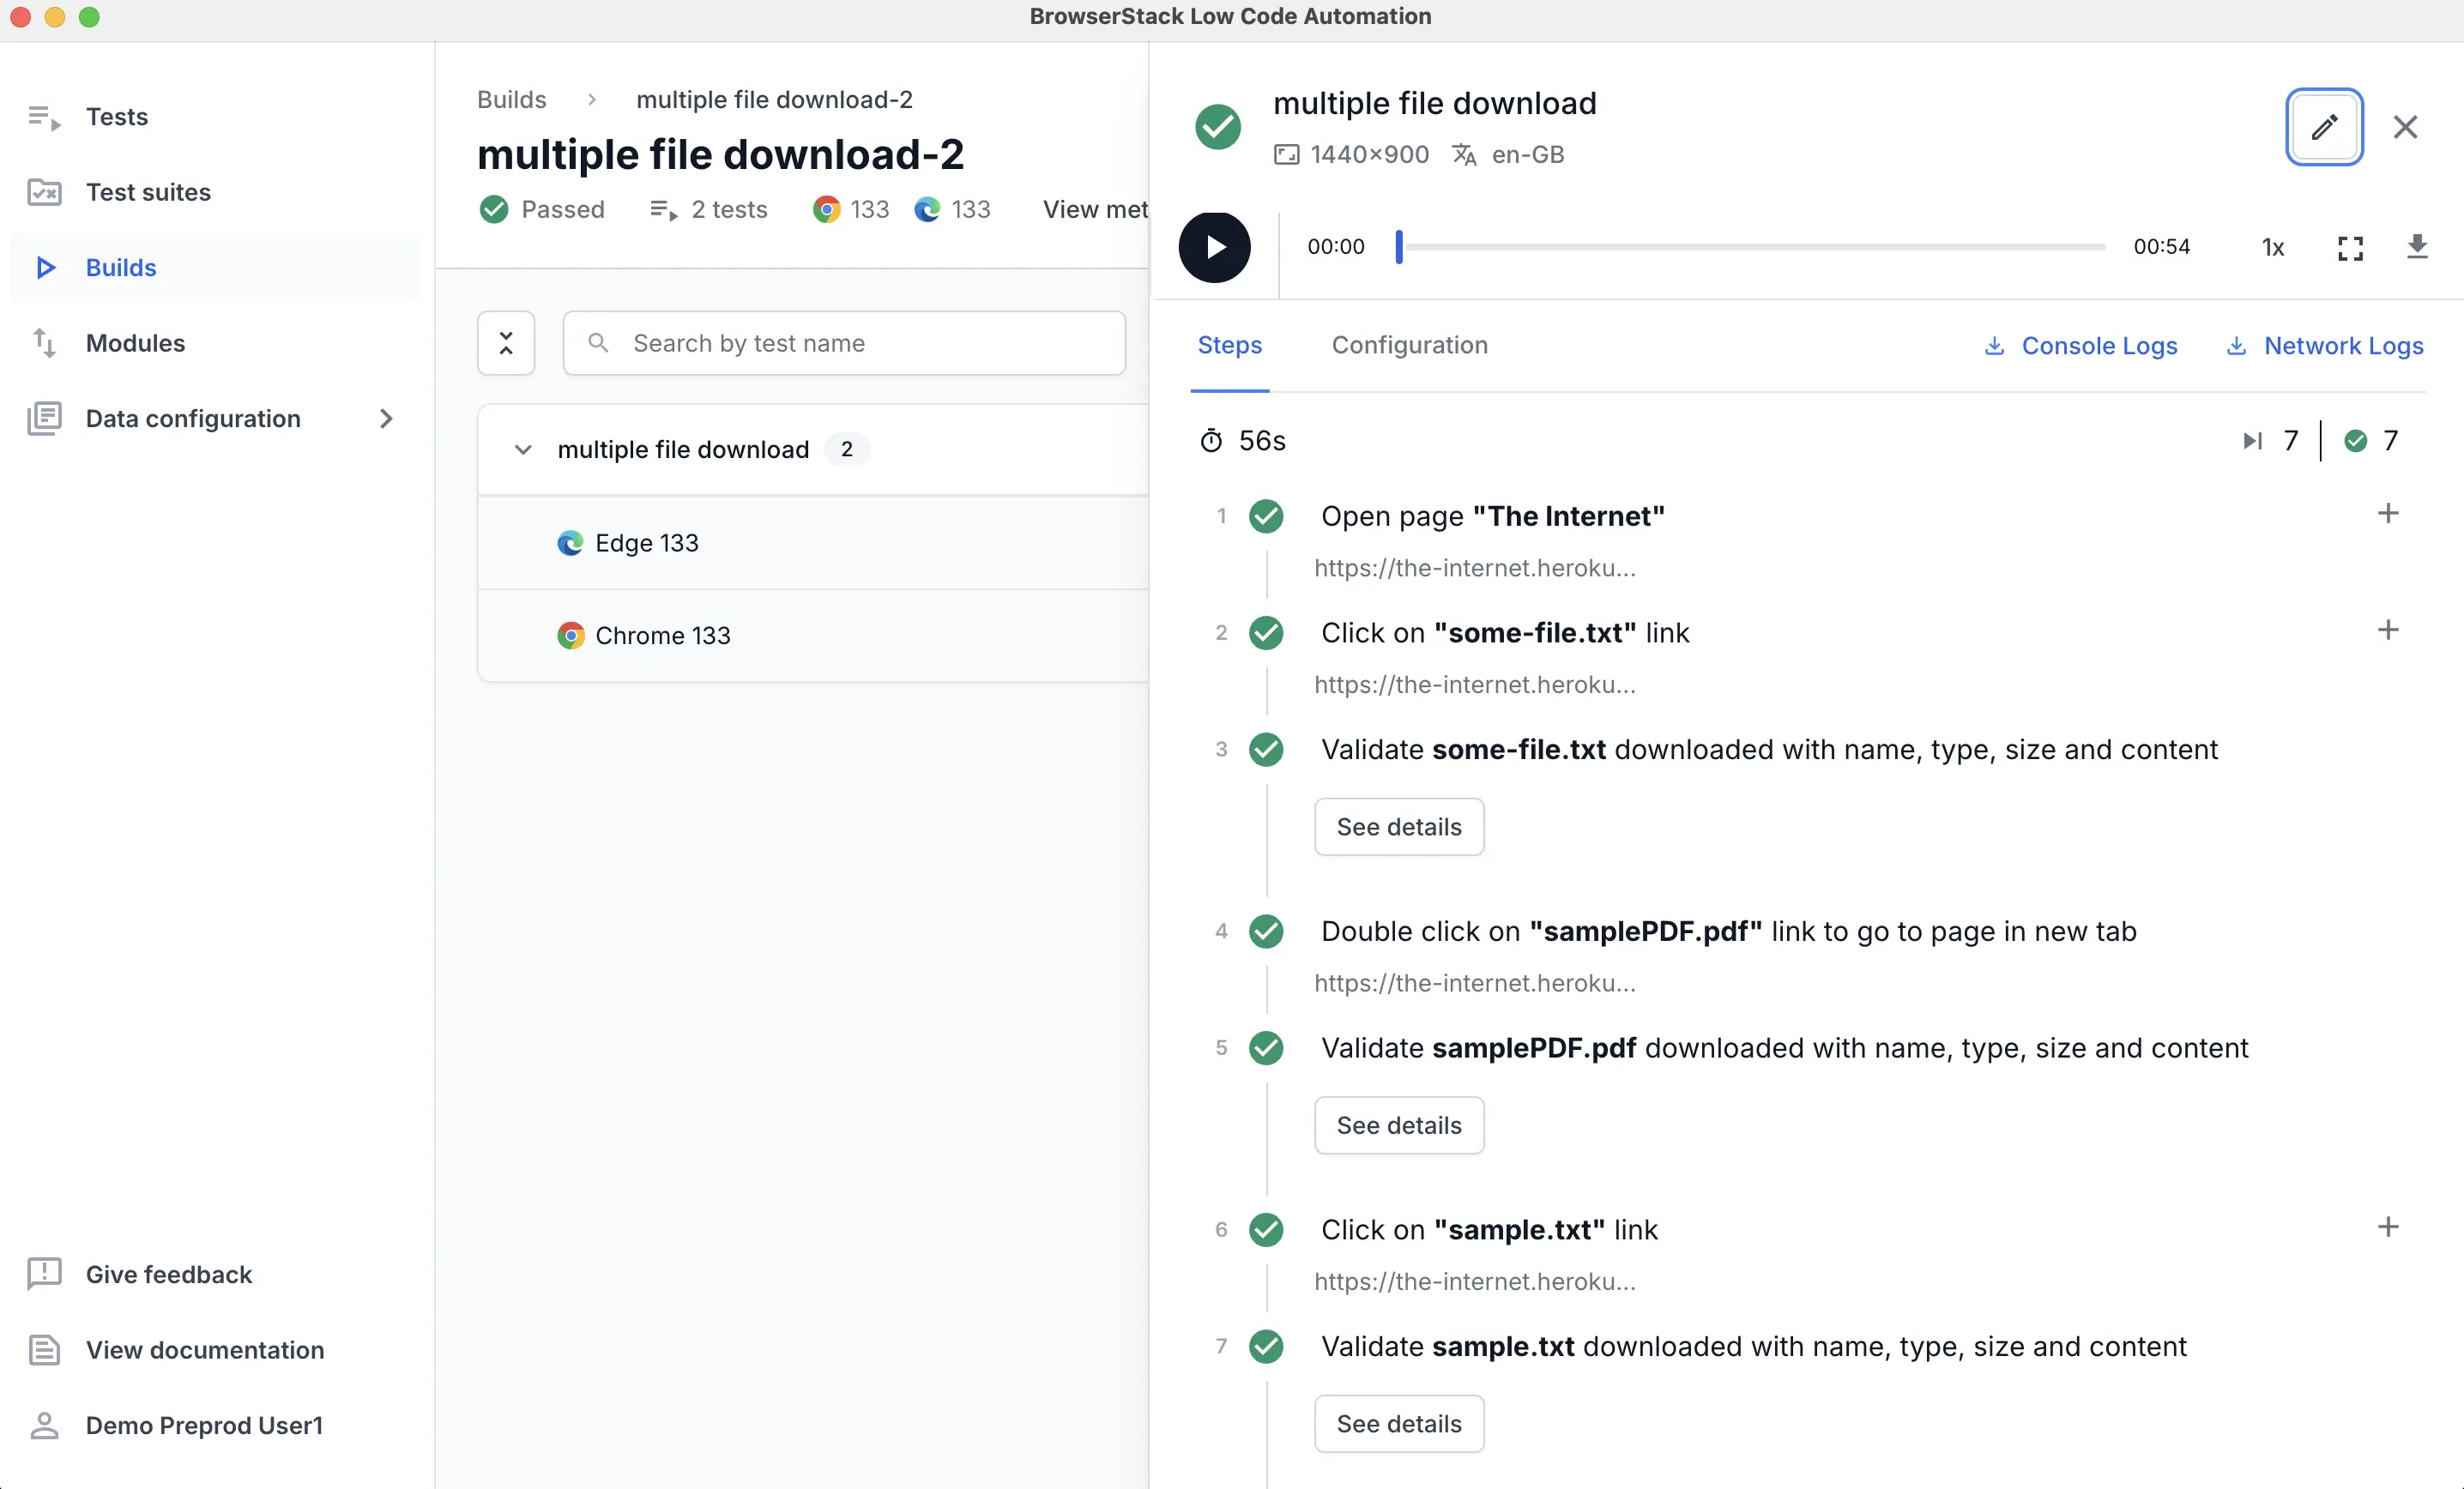Click the Console Logs download icon

1992,345
